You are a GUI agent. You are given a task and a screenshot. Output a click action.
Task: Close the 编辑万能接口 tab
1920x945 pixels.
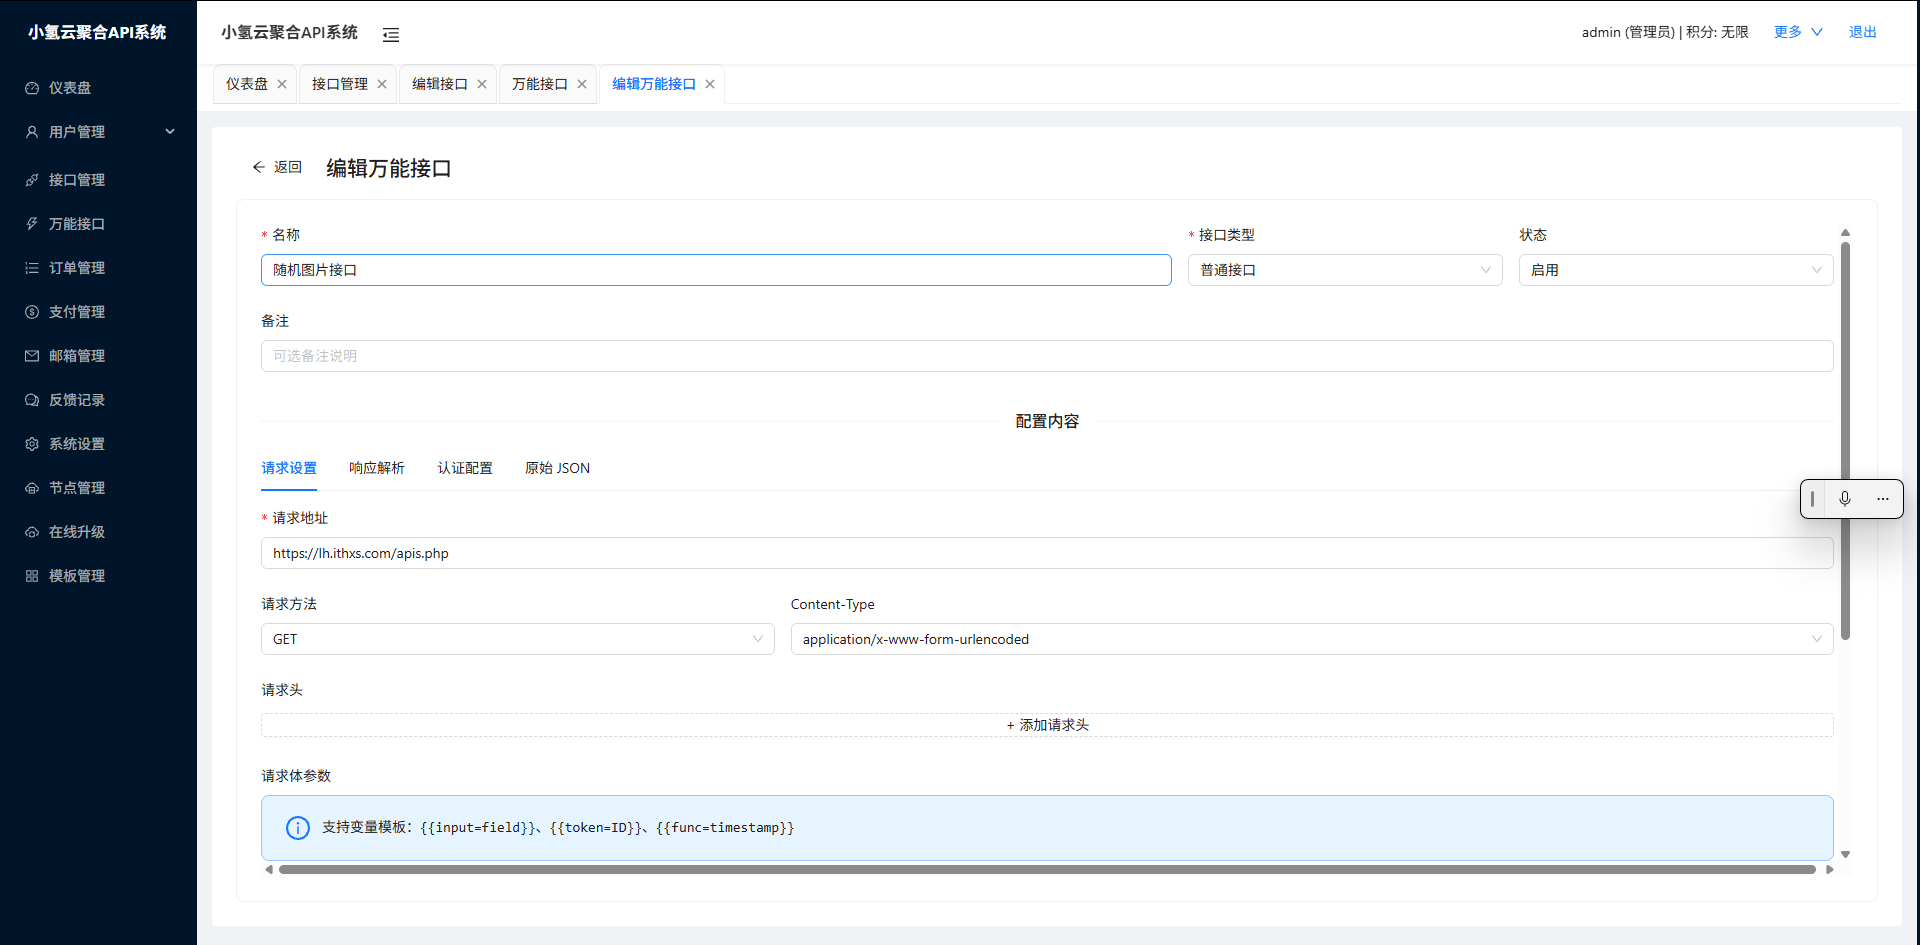tap(710, 84)
